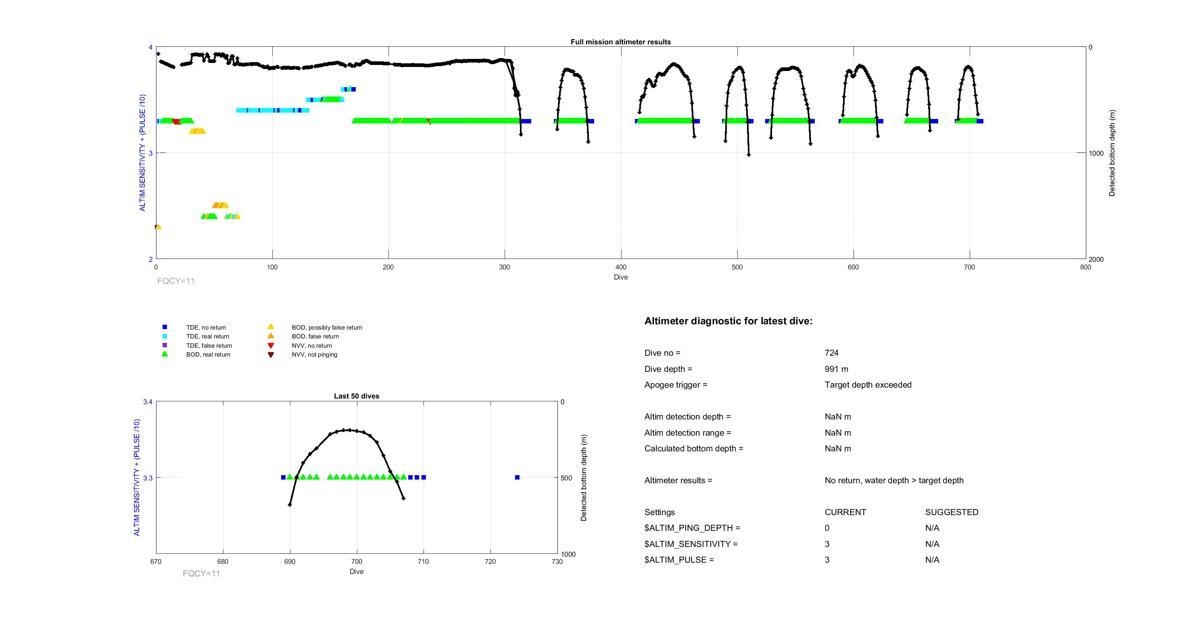
Task: Select the 'BOD, real return' legend label
Action: point(208,354)
